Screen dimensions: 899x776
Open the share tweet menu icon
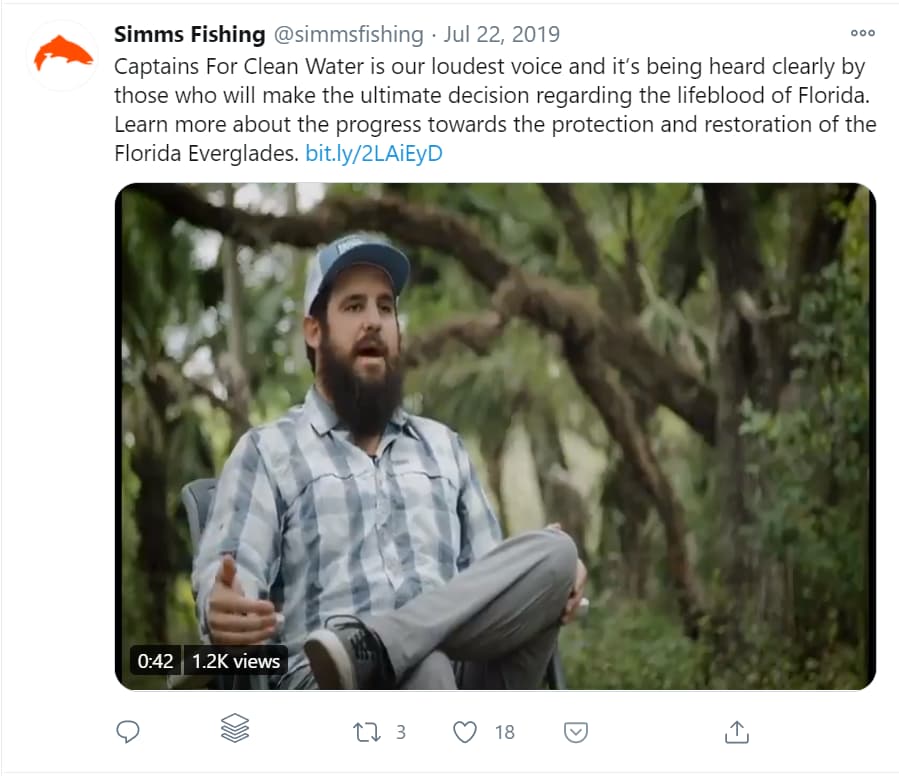[736, 732]
